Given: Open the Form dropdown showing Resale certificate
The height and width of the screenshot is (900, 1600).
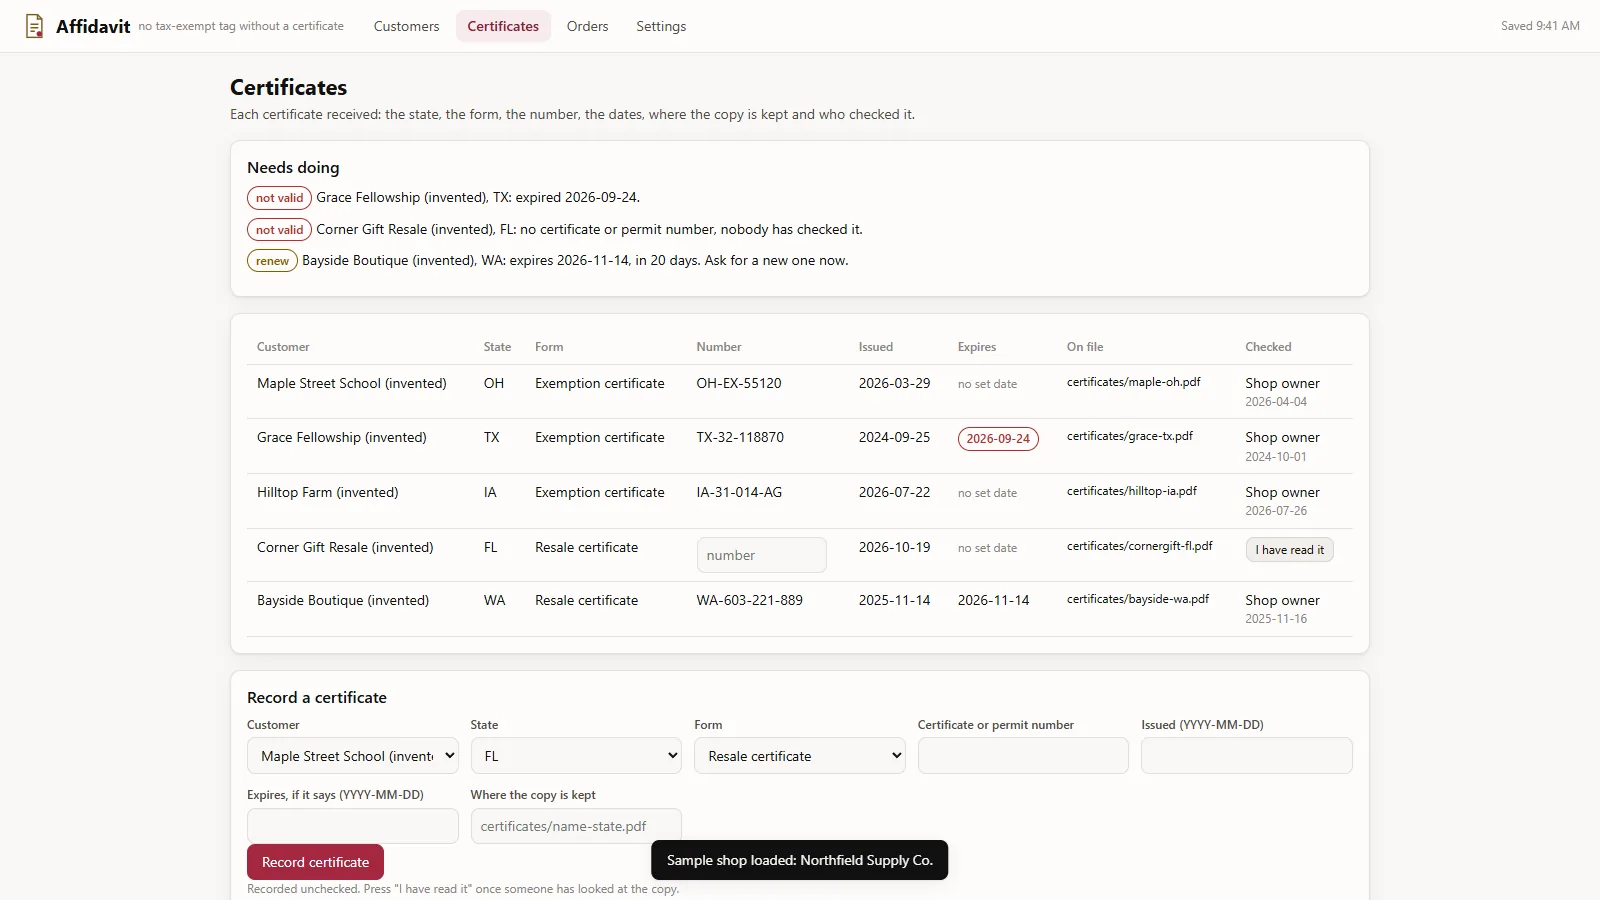Looking at the screenshot, I should [800, 756].
